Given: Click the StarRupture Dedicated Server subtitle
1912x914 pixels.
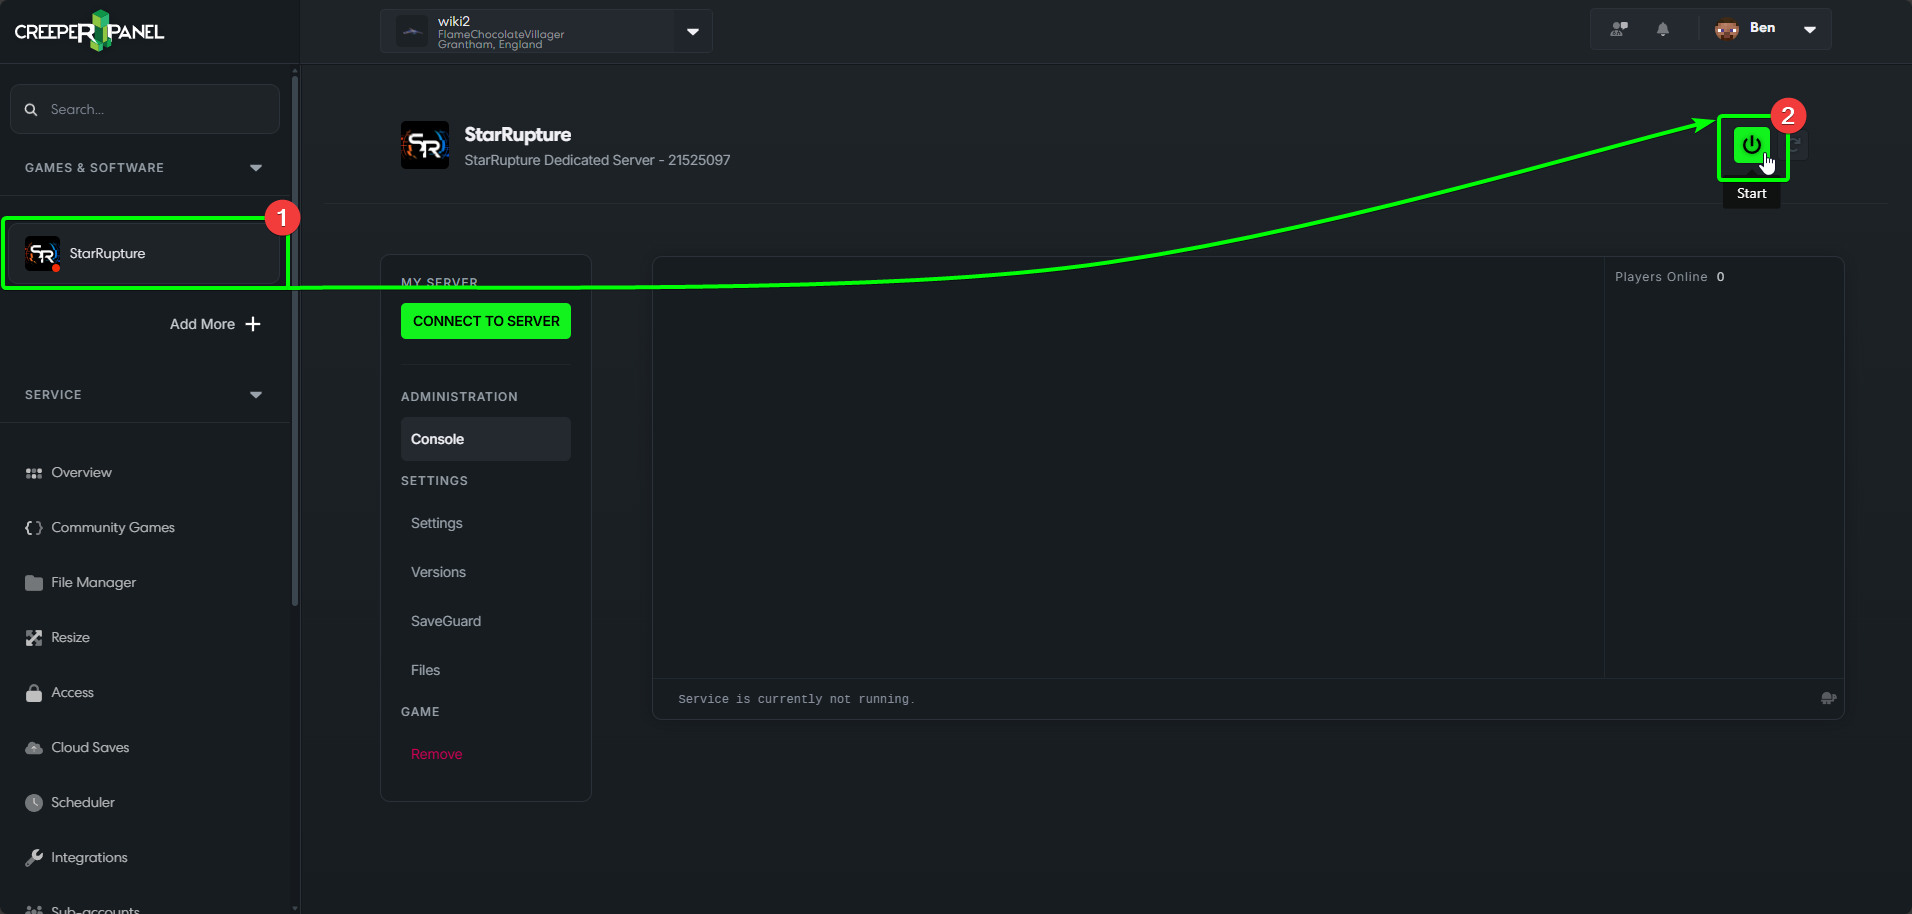Looking at the screenshot, I should 597,160.
